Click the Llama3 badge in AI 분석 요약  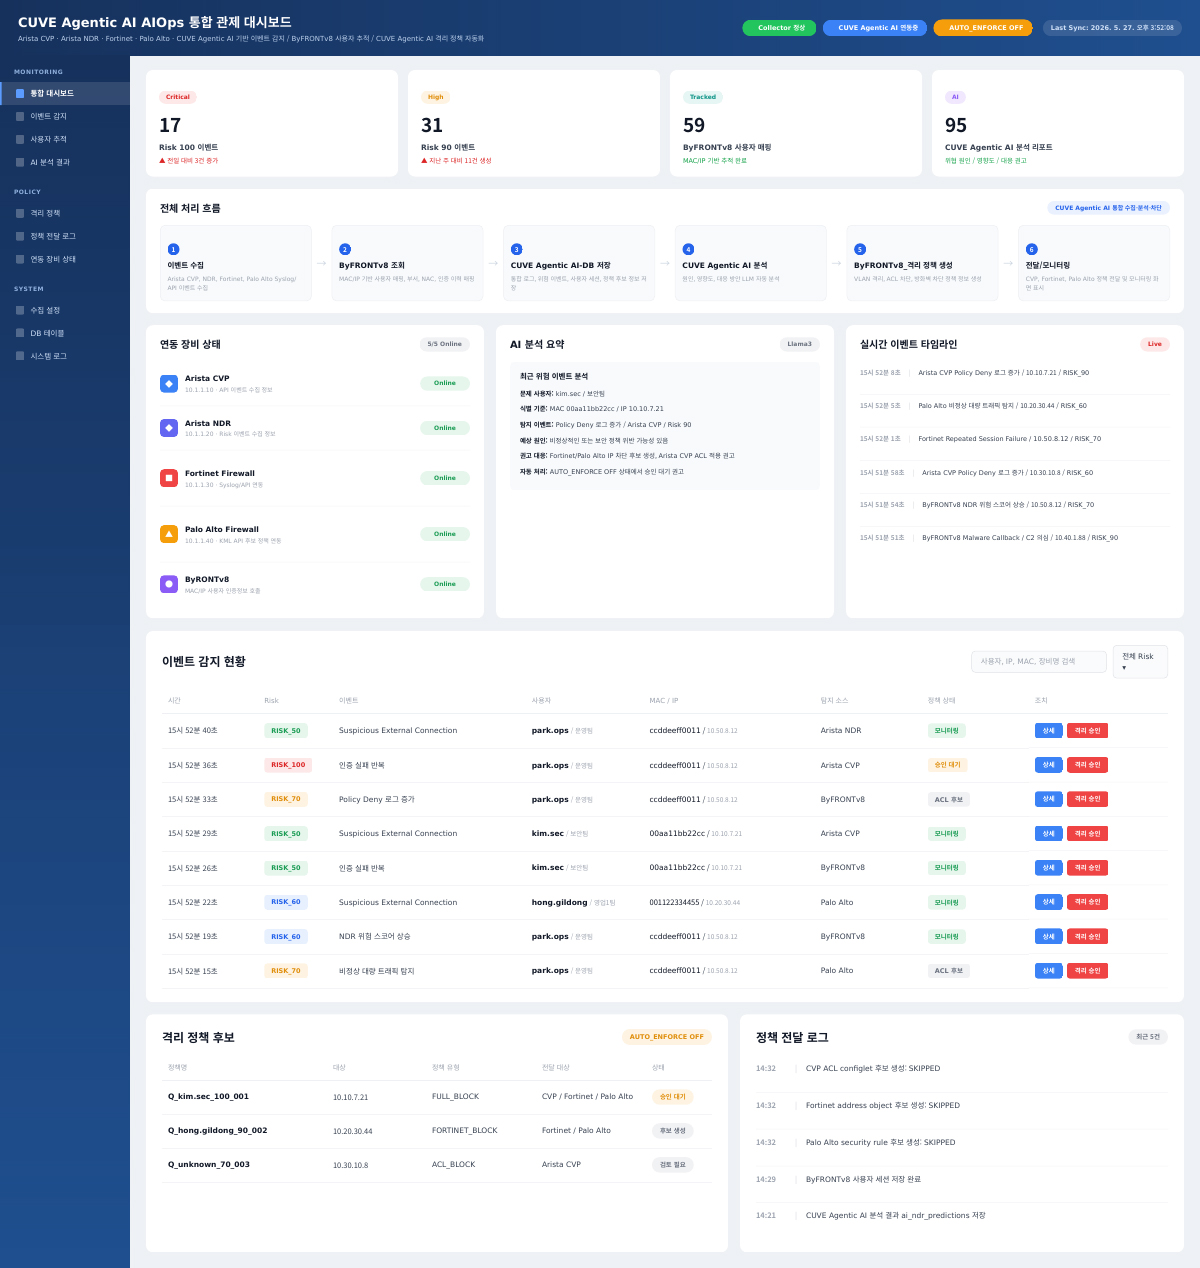[800, 344]
